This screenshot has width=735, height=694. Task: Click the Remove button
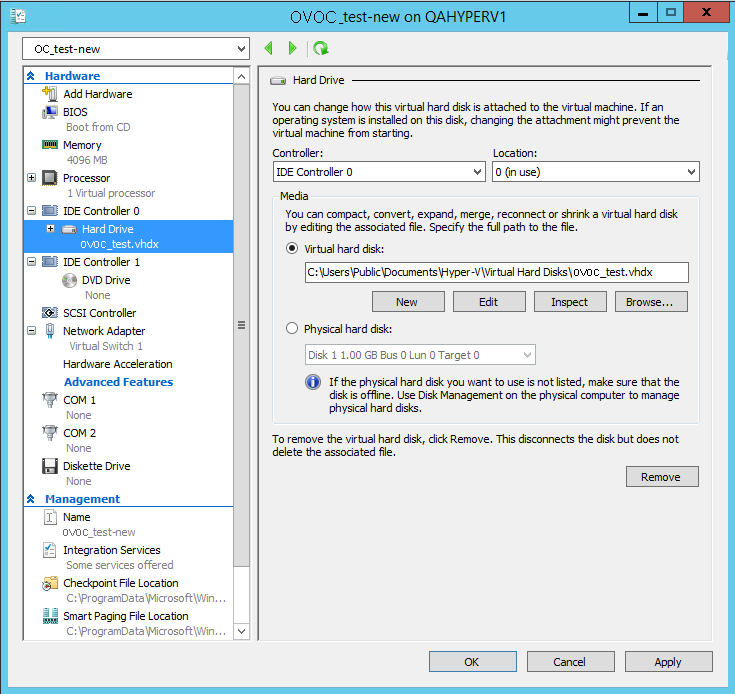tap(661, 477)
